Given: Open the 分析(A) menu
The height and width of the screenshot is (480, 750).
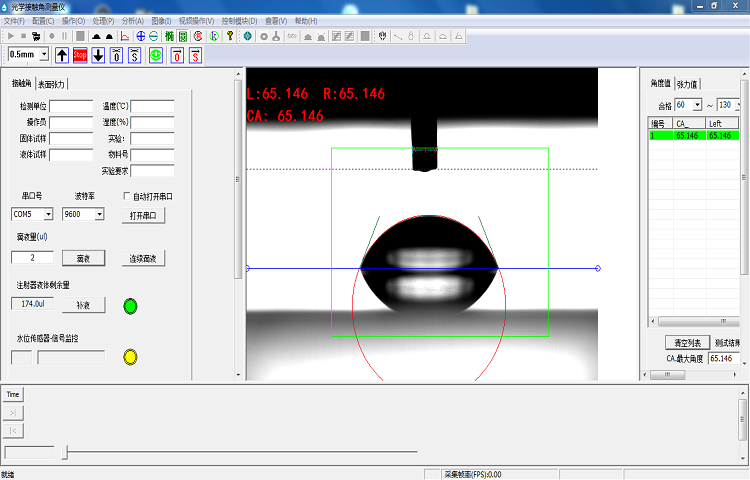Looking at the screenshot, I should [x=131, y=20].
